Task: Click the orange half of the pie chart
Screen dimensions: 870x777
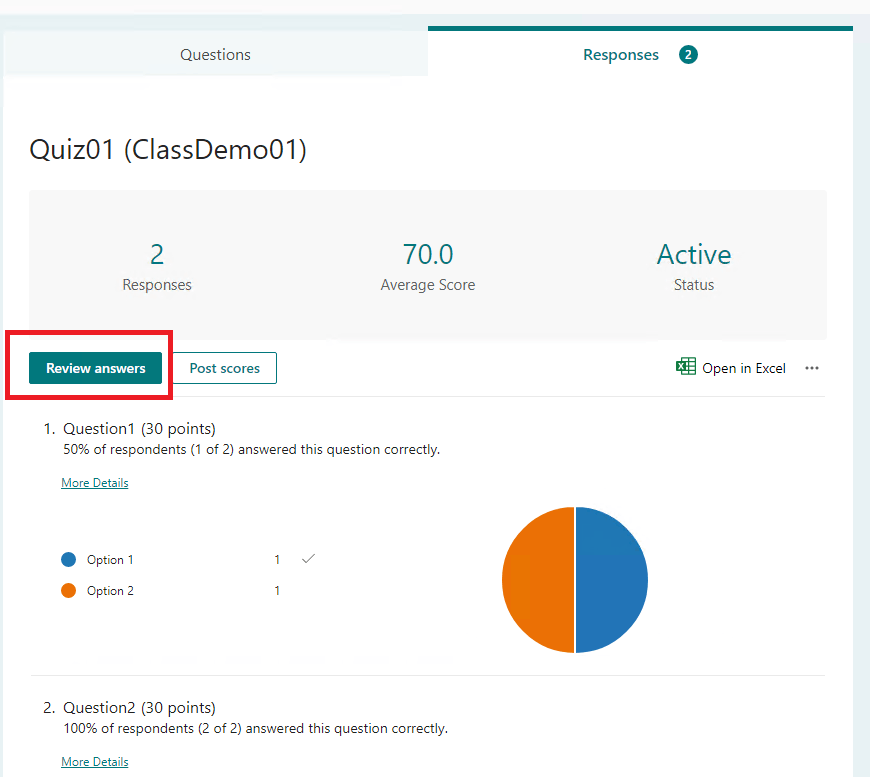Action: tap(538, 580)
